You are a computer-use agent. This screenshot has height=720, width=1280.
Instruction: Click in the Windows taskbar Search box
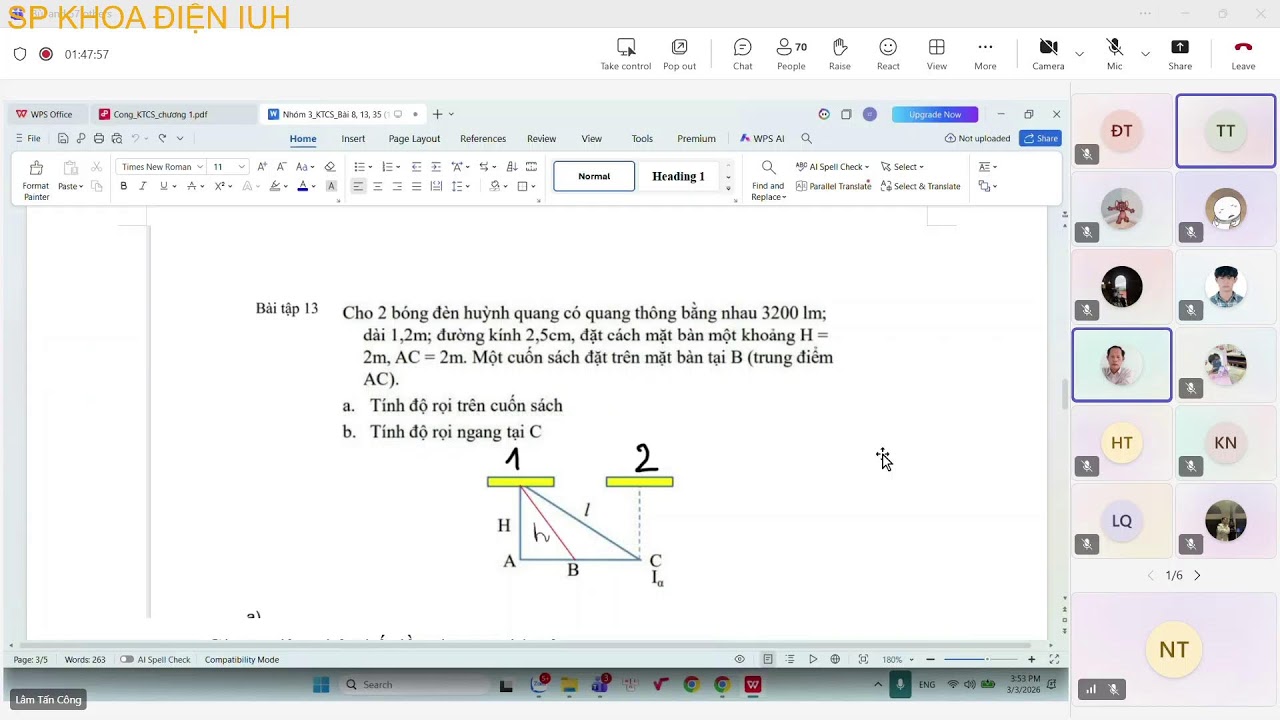(414, 685)
